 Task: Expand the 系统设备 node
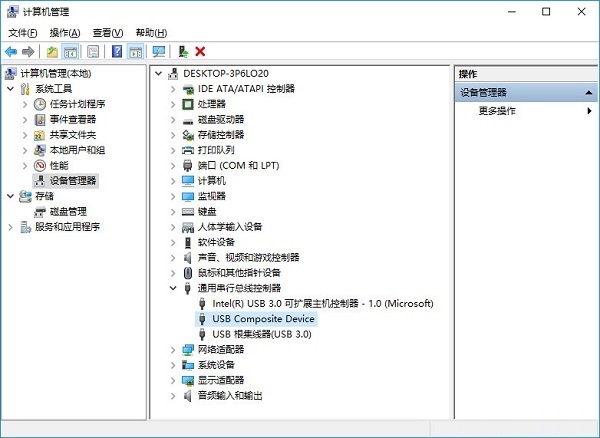point(173,365)
